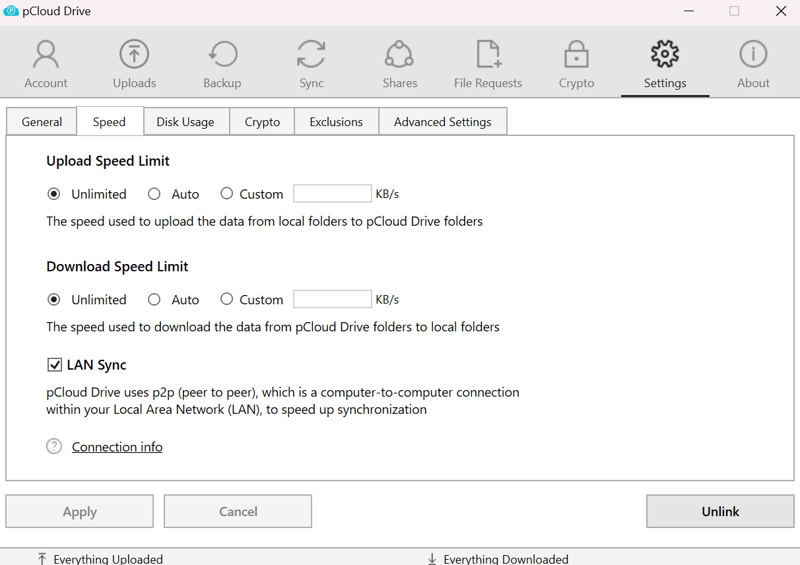800x565 pixels.
Task: Open the Sync section icon
Action: coord(311,54)
